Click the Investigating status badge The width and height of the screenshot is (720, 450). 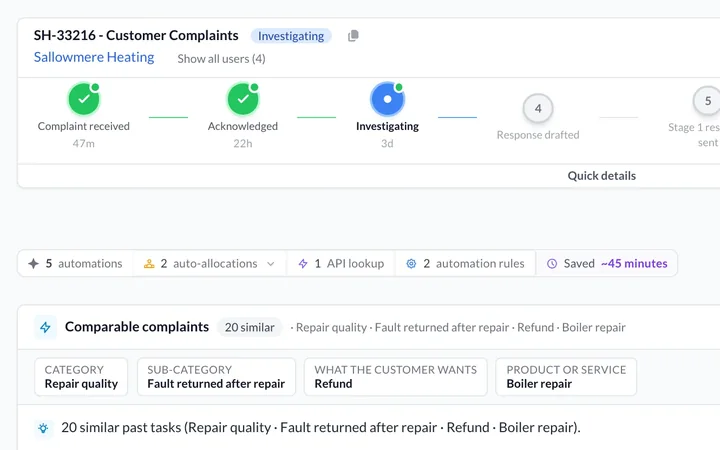pyautogui.click(x=291, y=36)
